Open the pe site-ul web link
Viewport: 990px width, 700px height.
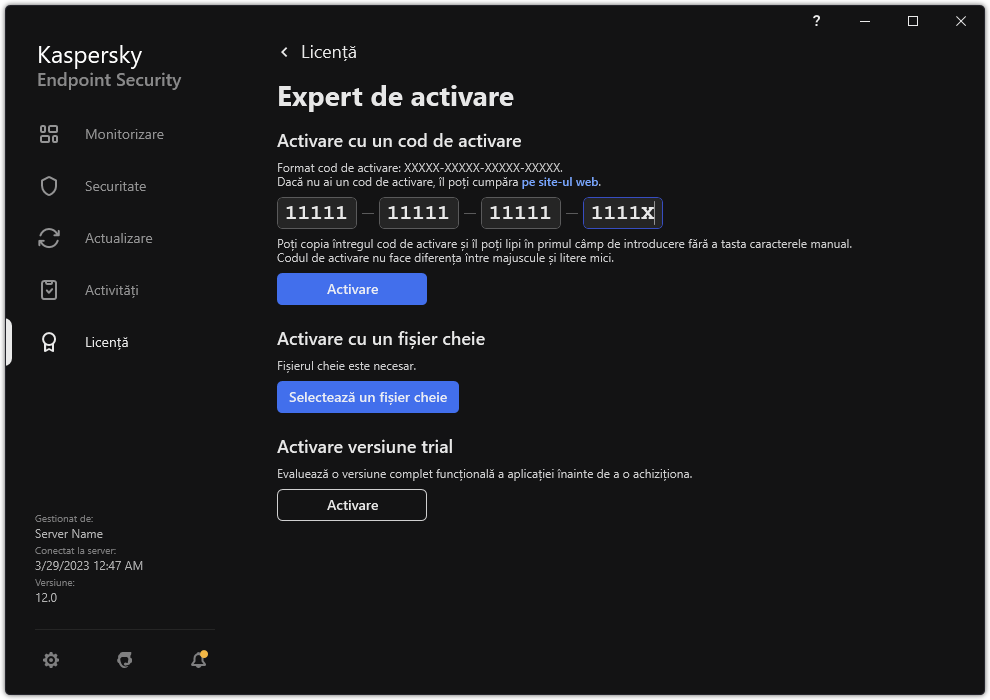560,181
